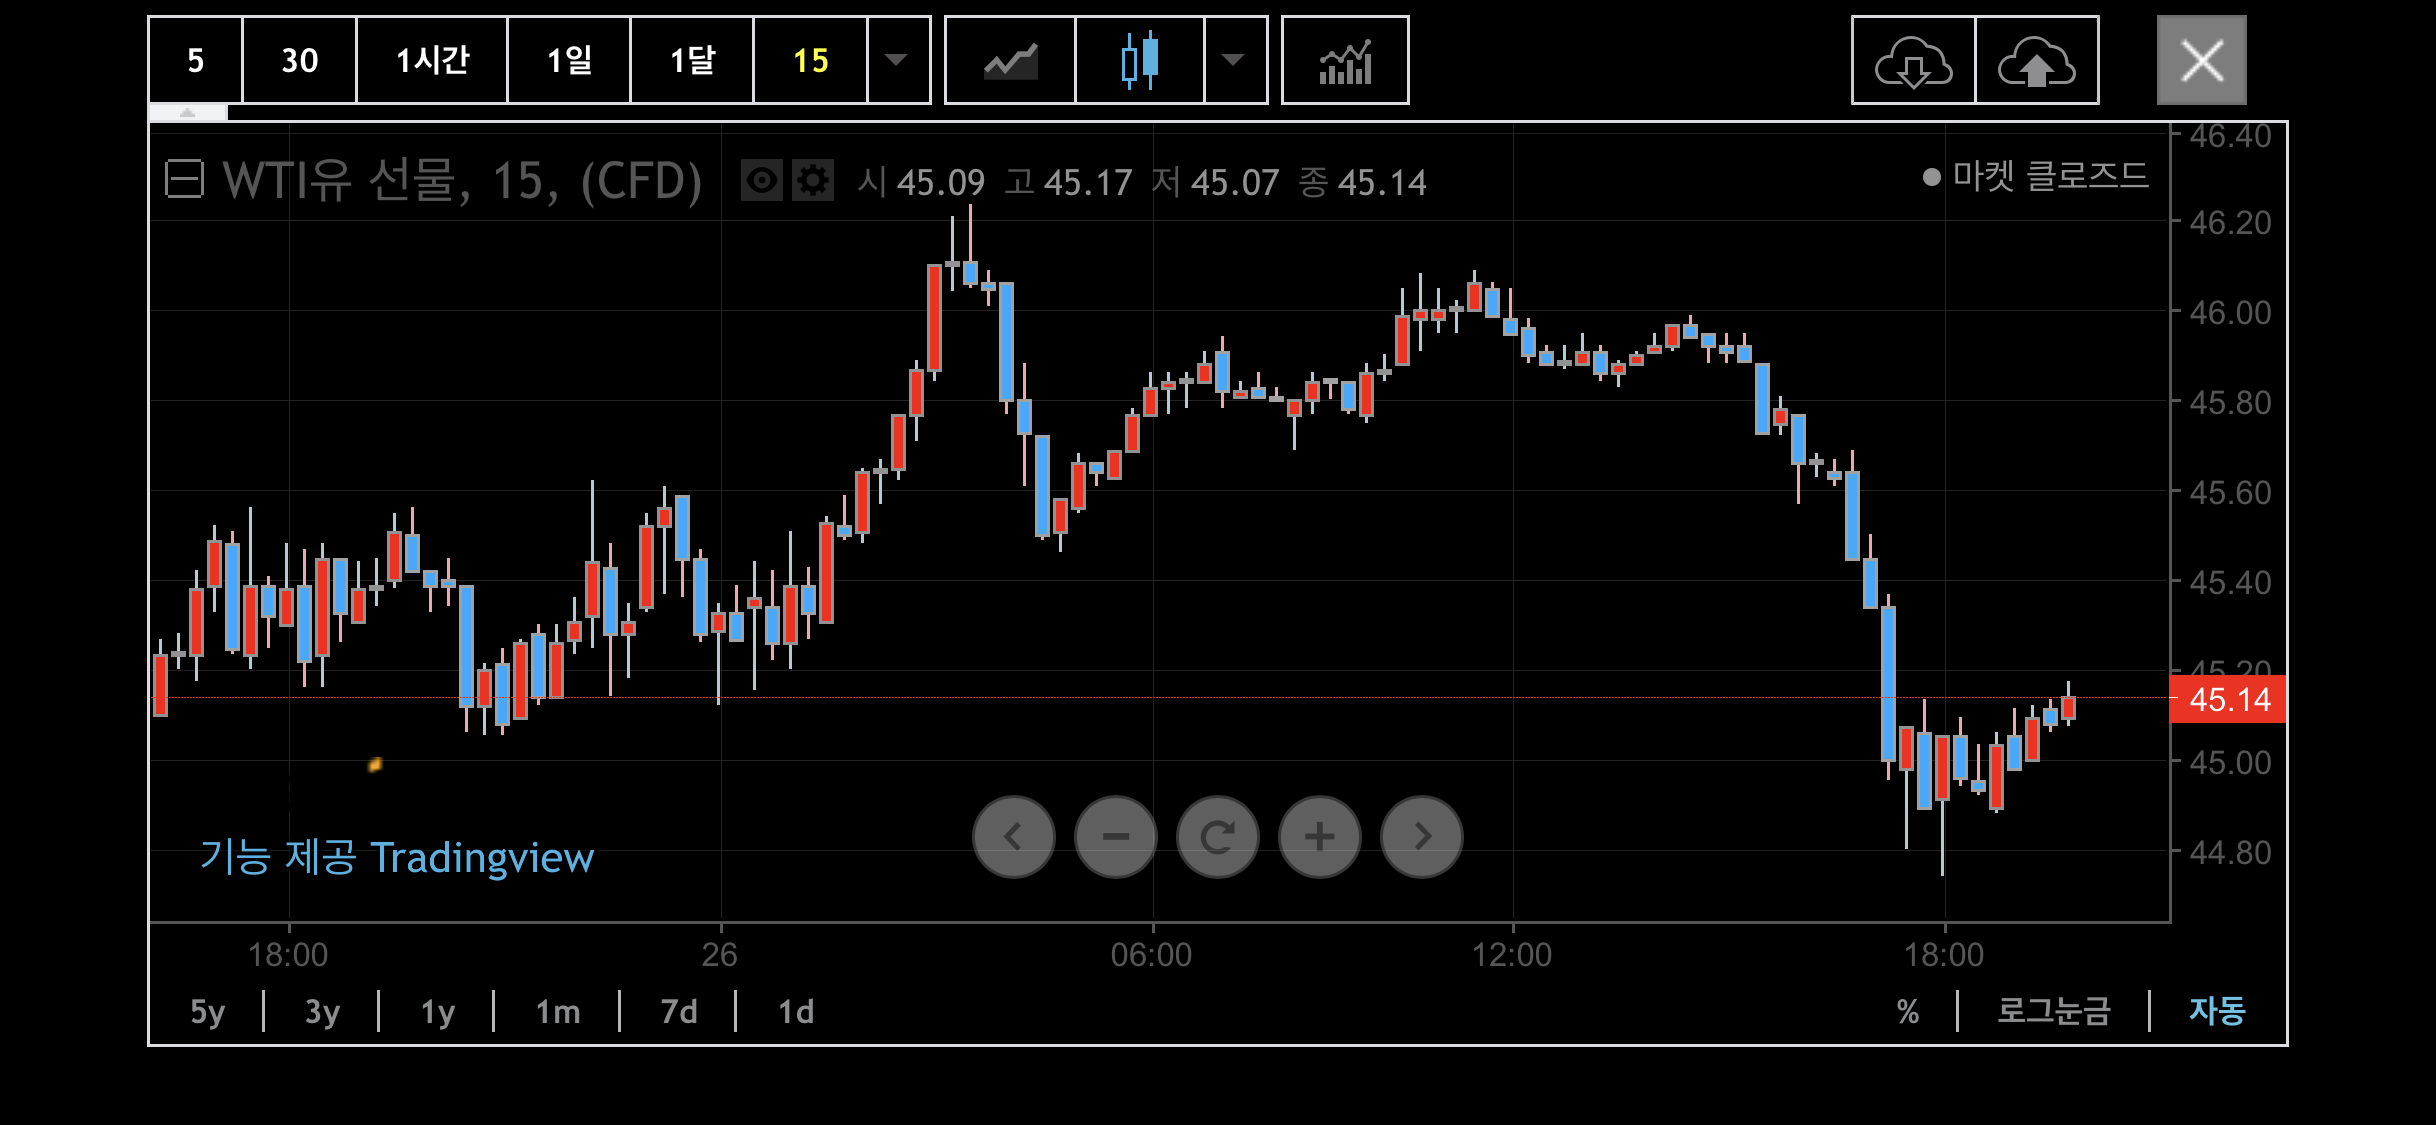Zoom out with the minus button

pyautogui.click(x=1116, y=837)
